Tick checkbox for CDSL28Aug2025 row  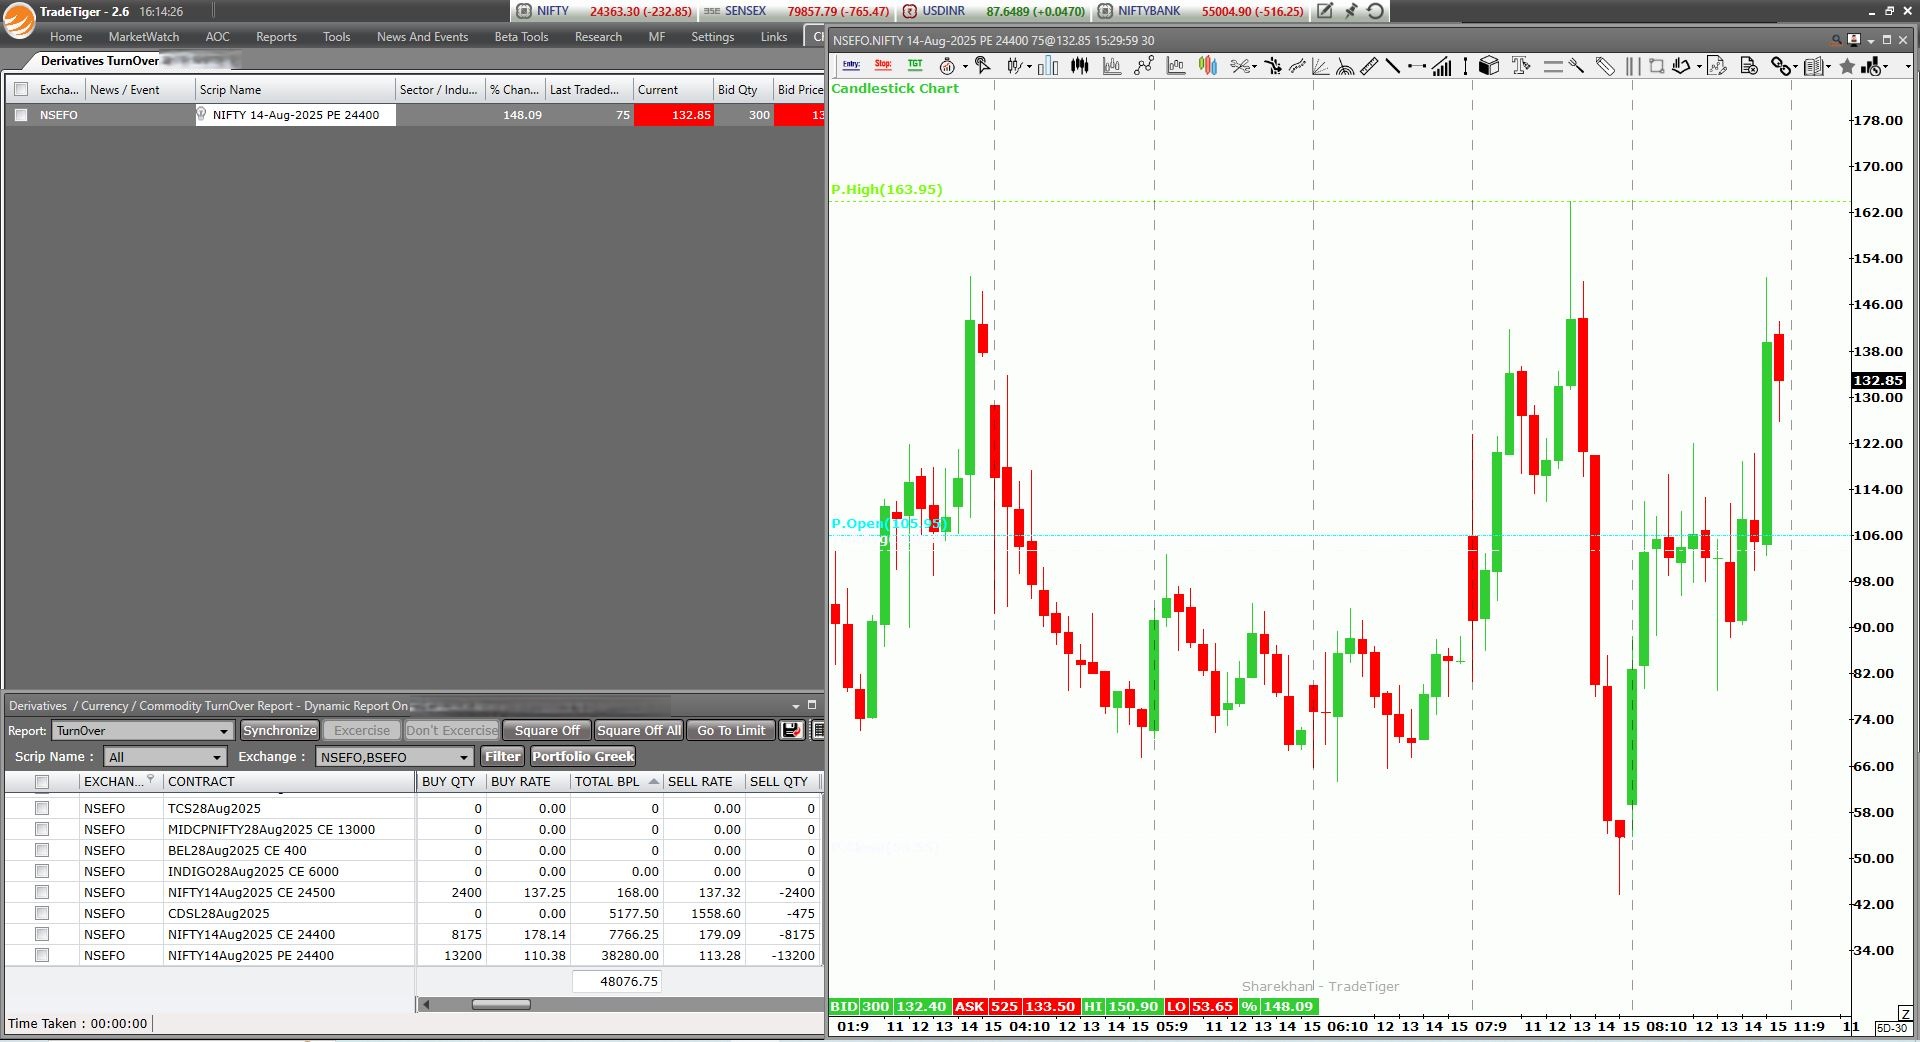[42, 913]
